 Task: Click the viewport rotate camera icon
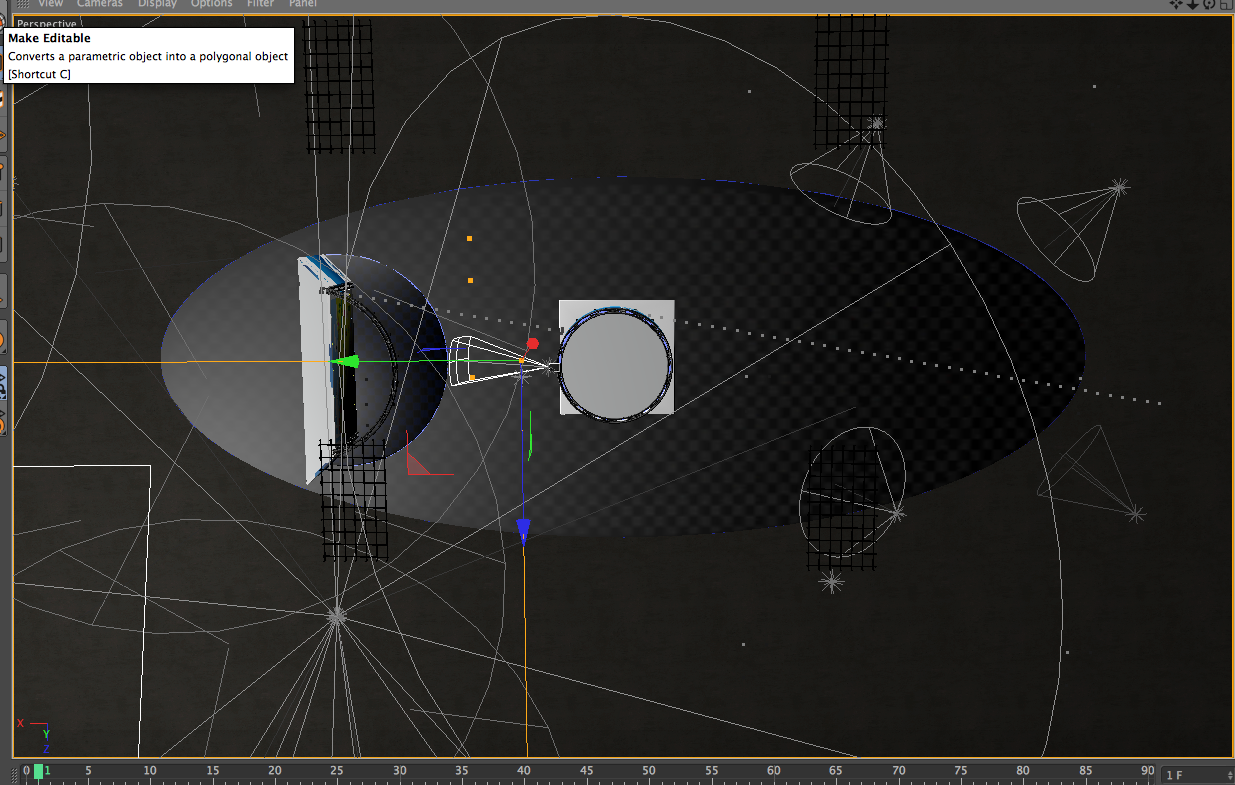point(1209,4)
